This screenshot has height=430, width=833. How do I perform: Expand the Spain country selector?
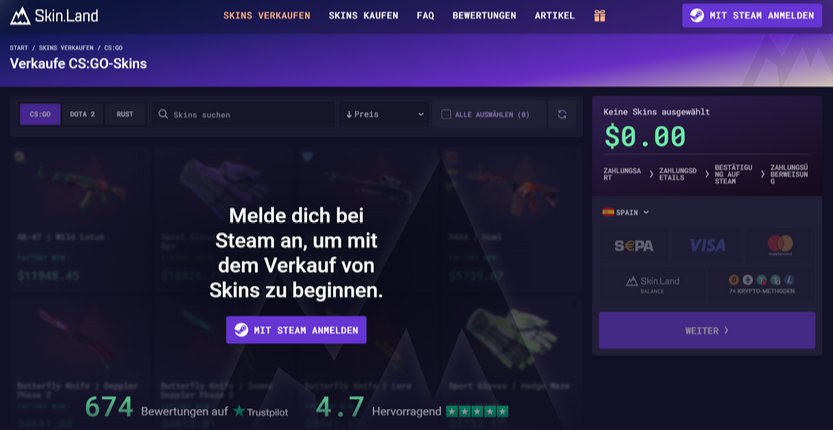[x=626, y=212]
